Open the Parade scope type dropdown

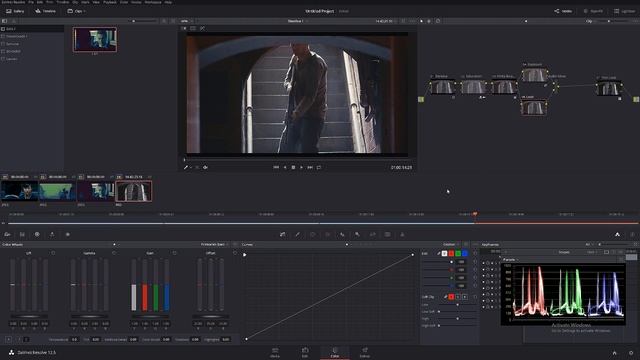[511, 260]
